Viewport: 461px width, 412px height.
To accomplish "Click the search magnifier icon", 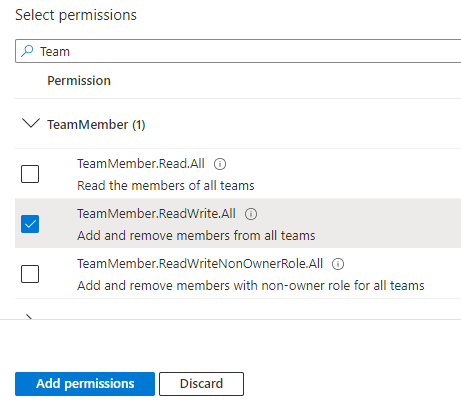I will tap(27, 51).
